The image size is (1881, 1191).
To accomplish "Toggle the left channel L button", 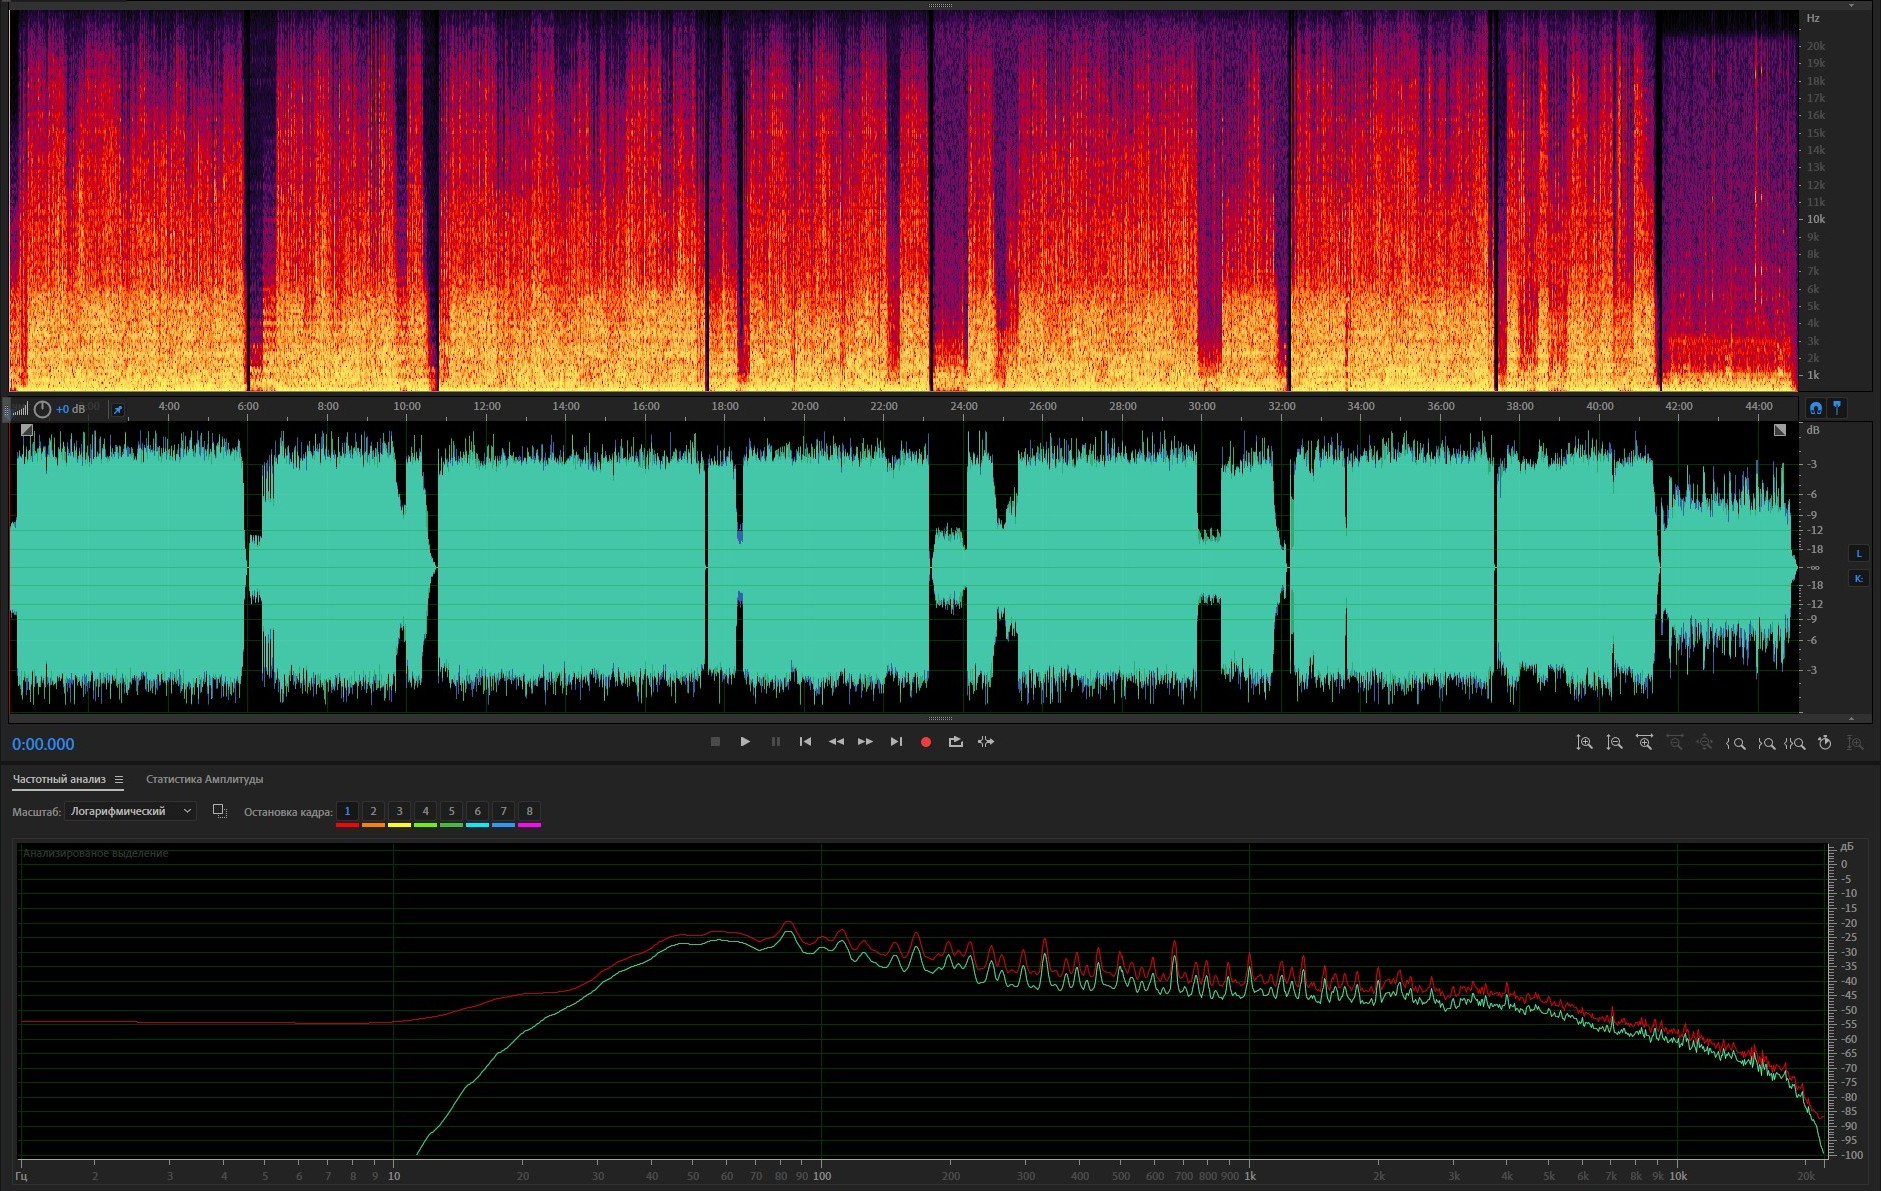I will [x=1859, y=554].
